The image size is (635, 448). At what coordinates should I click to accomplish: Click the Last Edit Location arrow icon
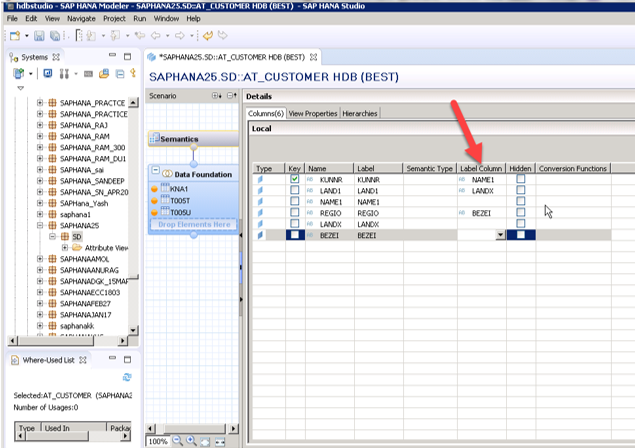pos(140,36)
